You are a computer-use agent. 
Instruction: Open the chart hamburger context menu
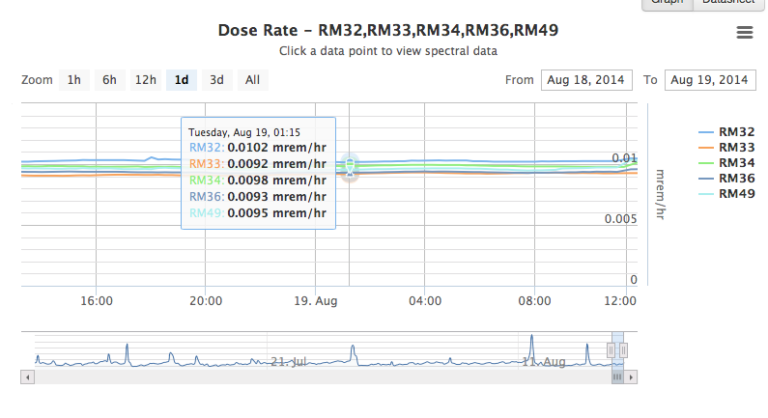tap(744, 33)
